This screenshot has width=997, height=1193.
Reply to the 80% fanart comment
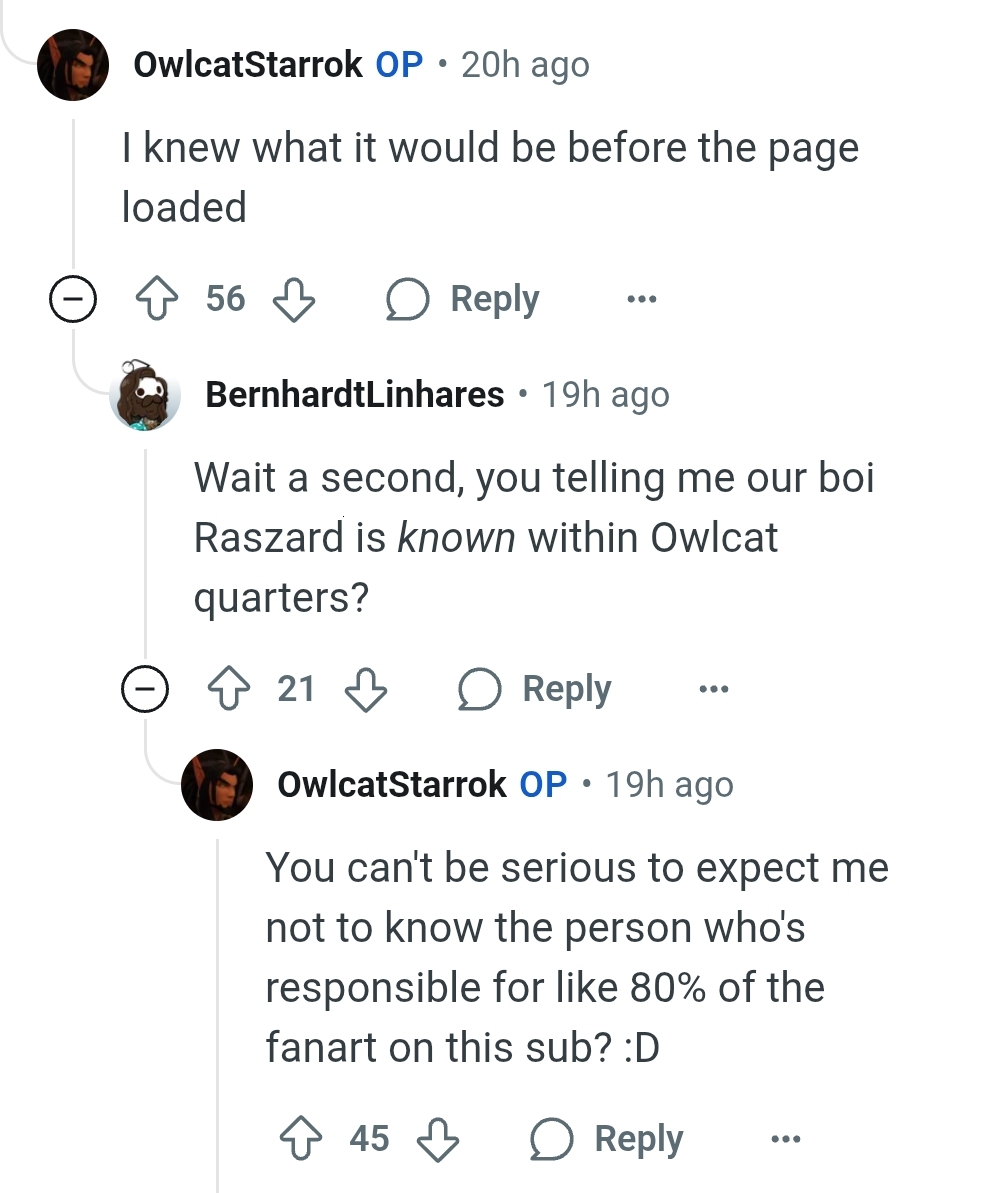coord(607,1139)
